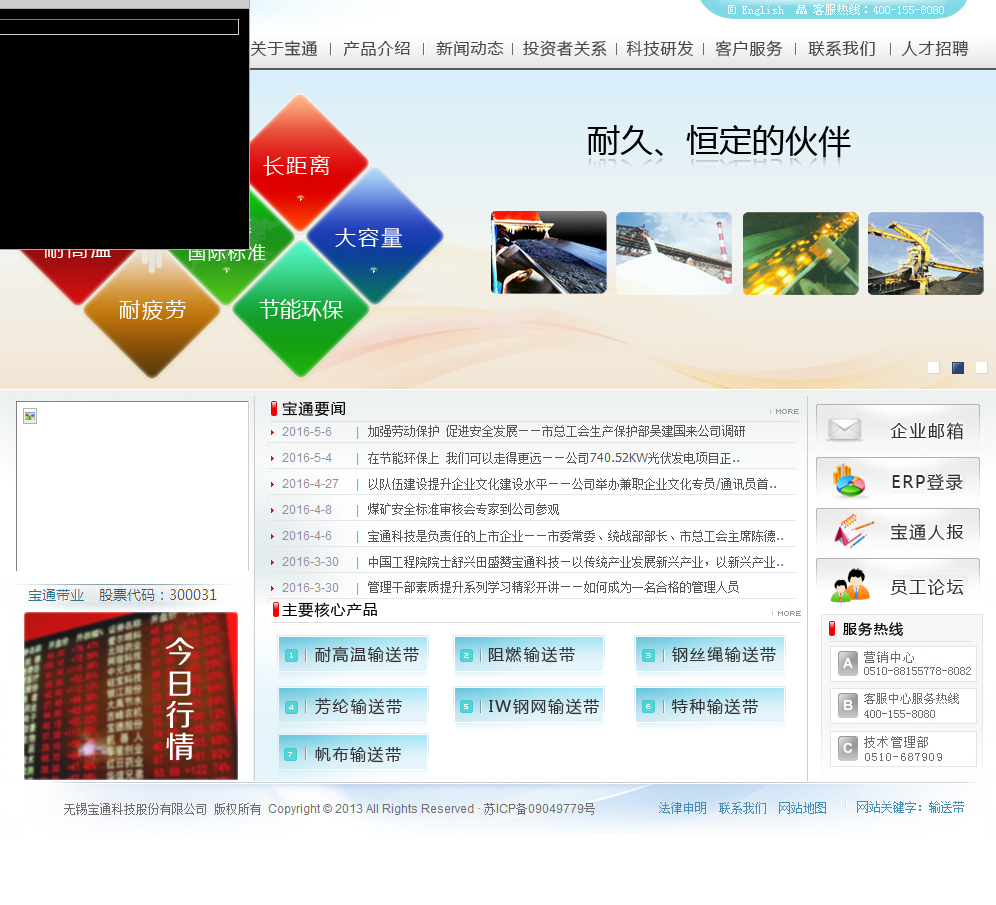
Task: Open the 产品介绍 menu item
Action: click(377, 49)
